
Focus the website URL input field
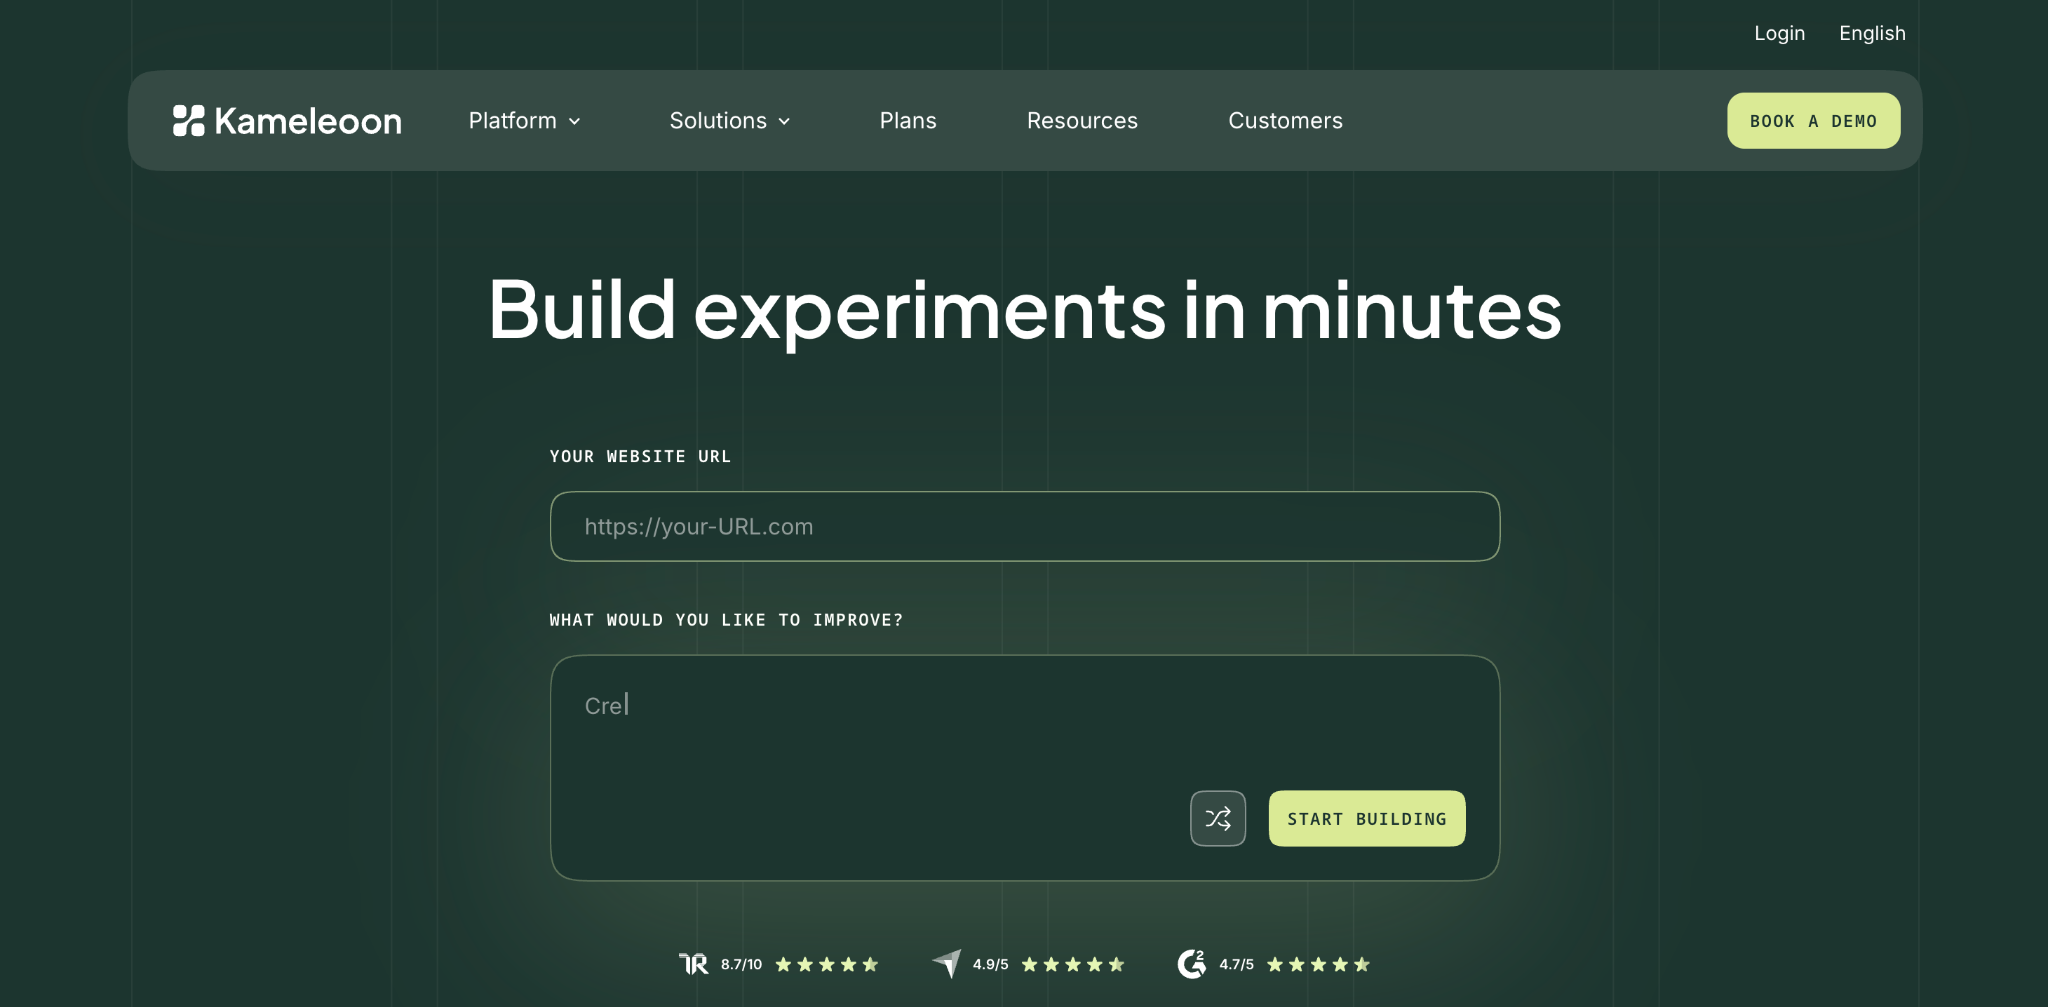click(1025, 526)
